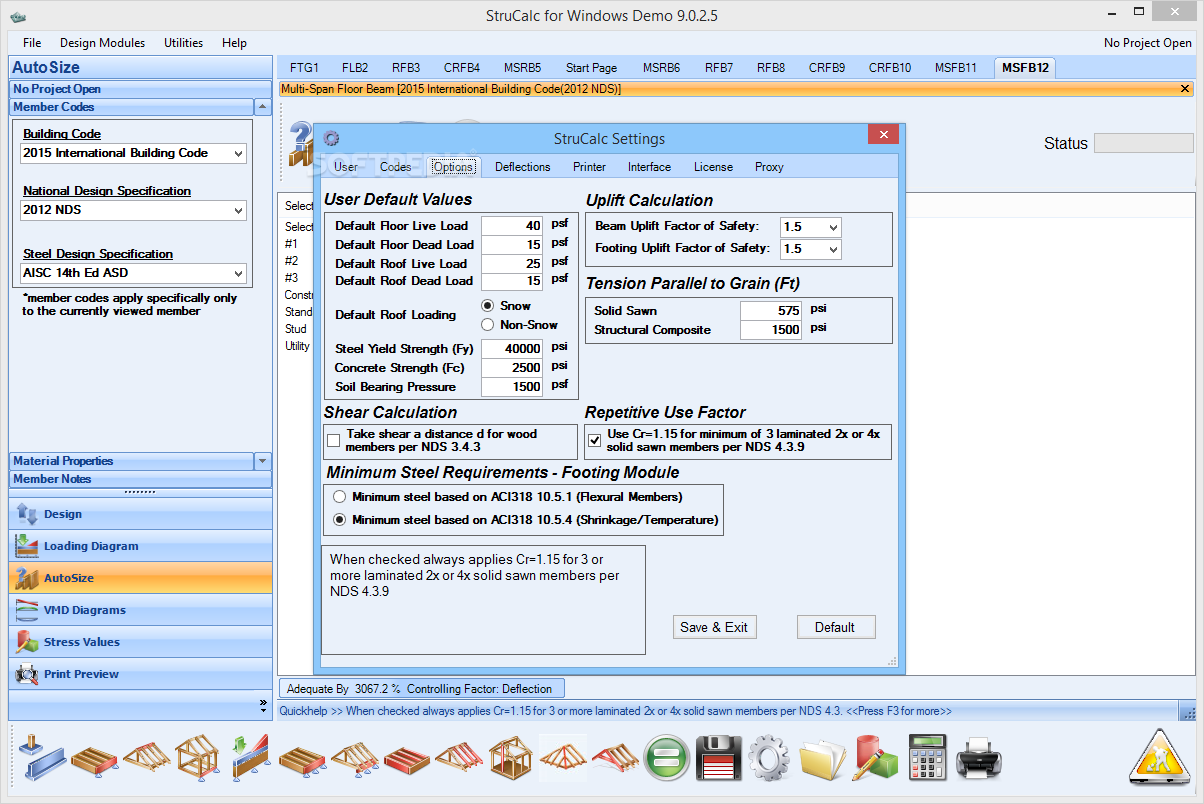This screenshot has width=1204, height=804.
Task: Open the Proxy tab in Settings
Action: (x=769, y=167)
